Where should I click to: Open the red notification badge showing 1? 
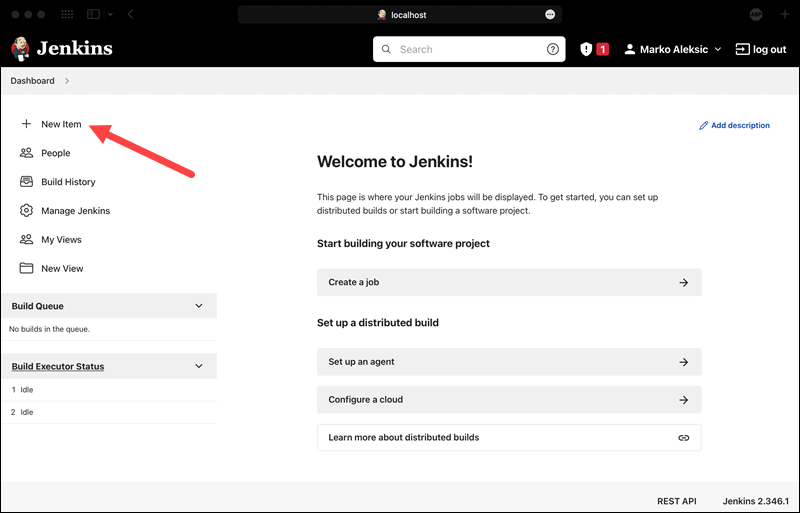point(603,49)
